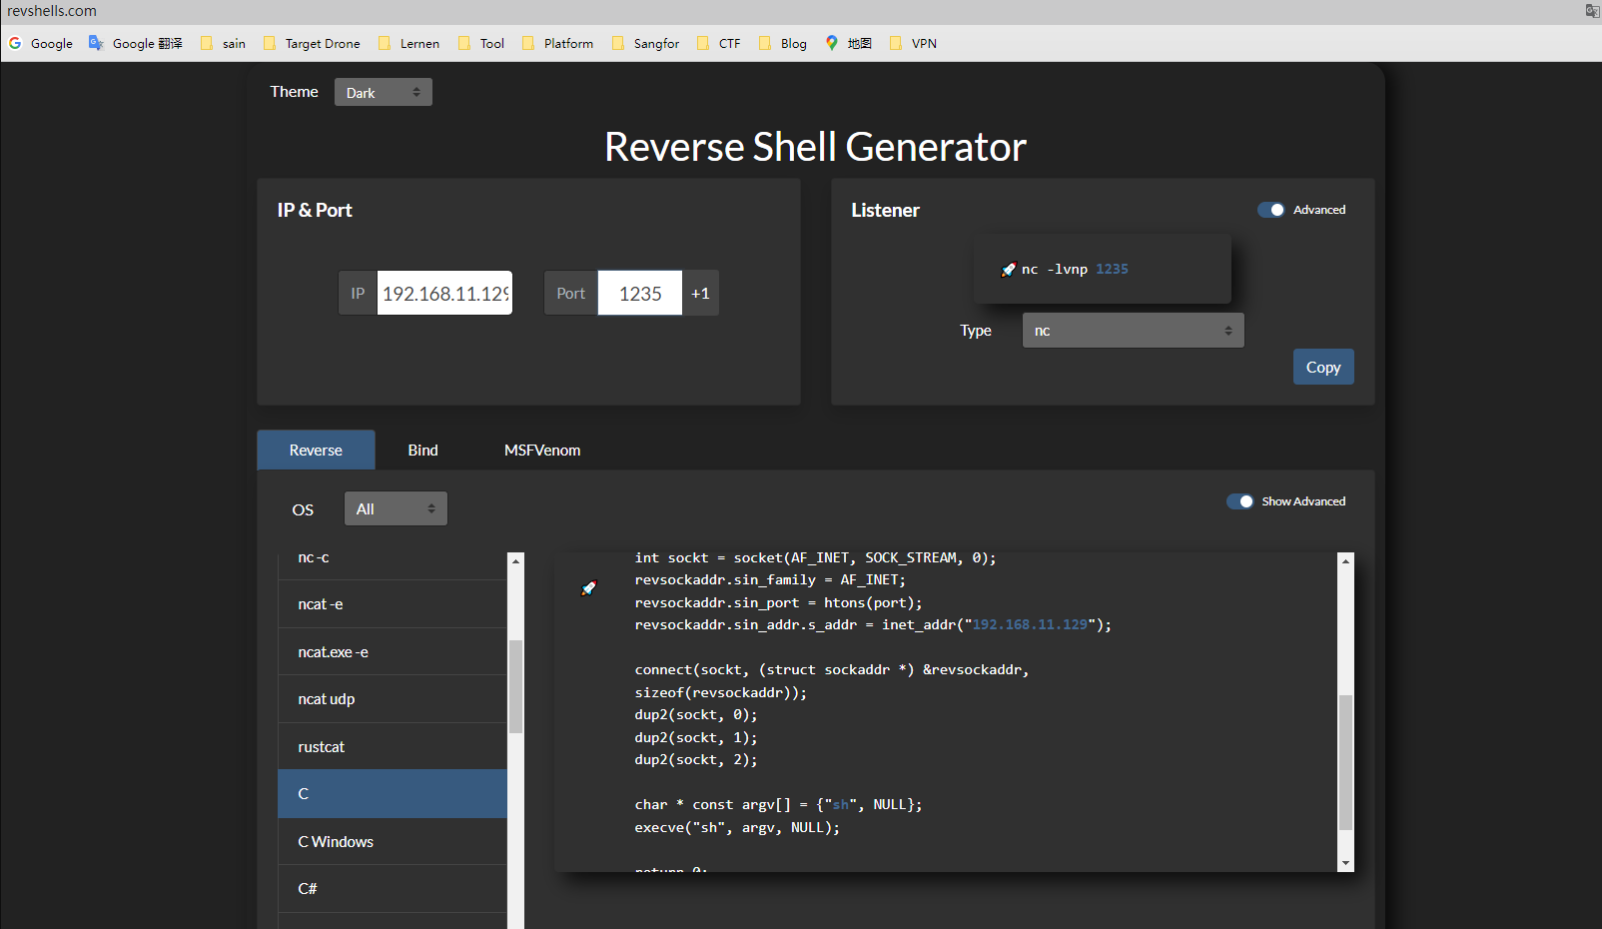
Task: Select the ncat udp shell option
Action: tap(392, 699)
